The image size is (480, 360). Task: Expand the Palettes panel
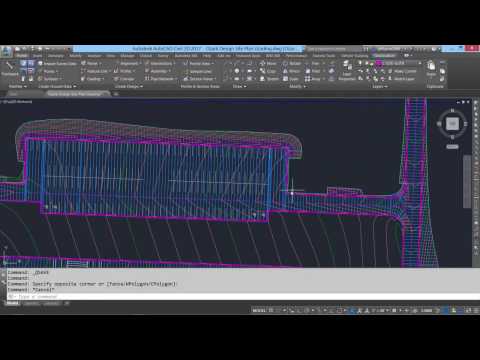click(17, 87)
